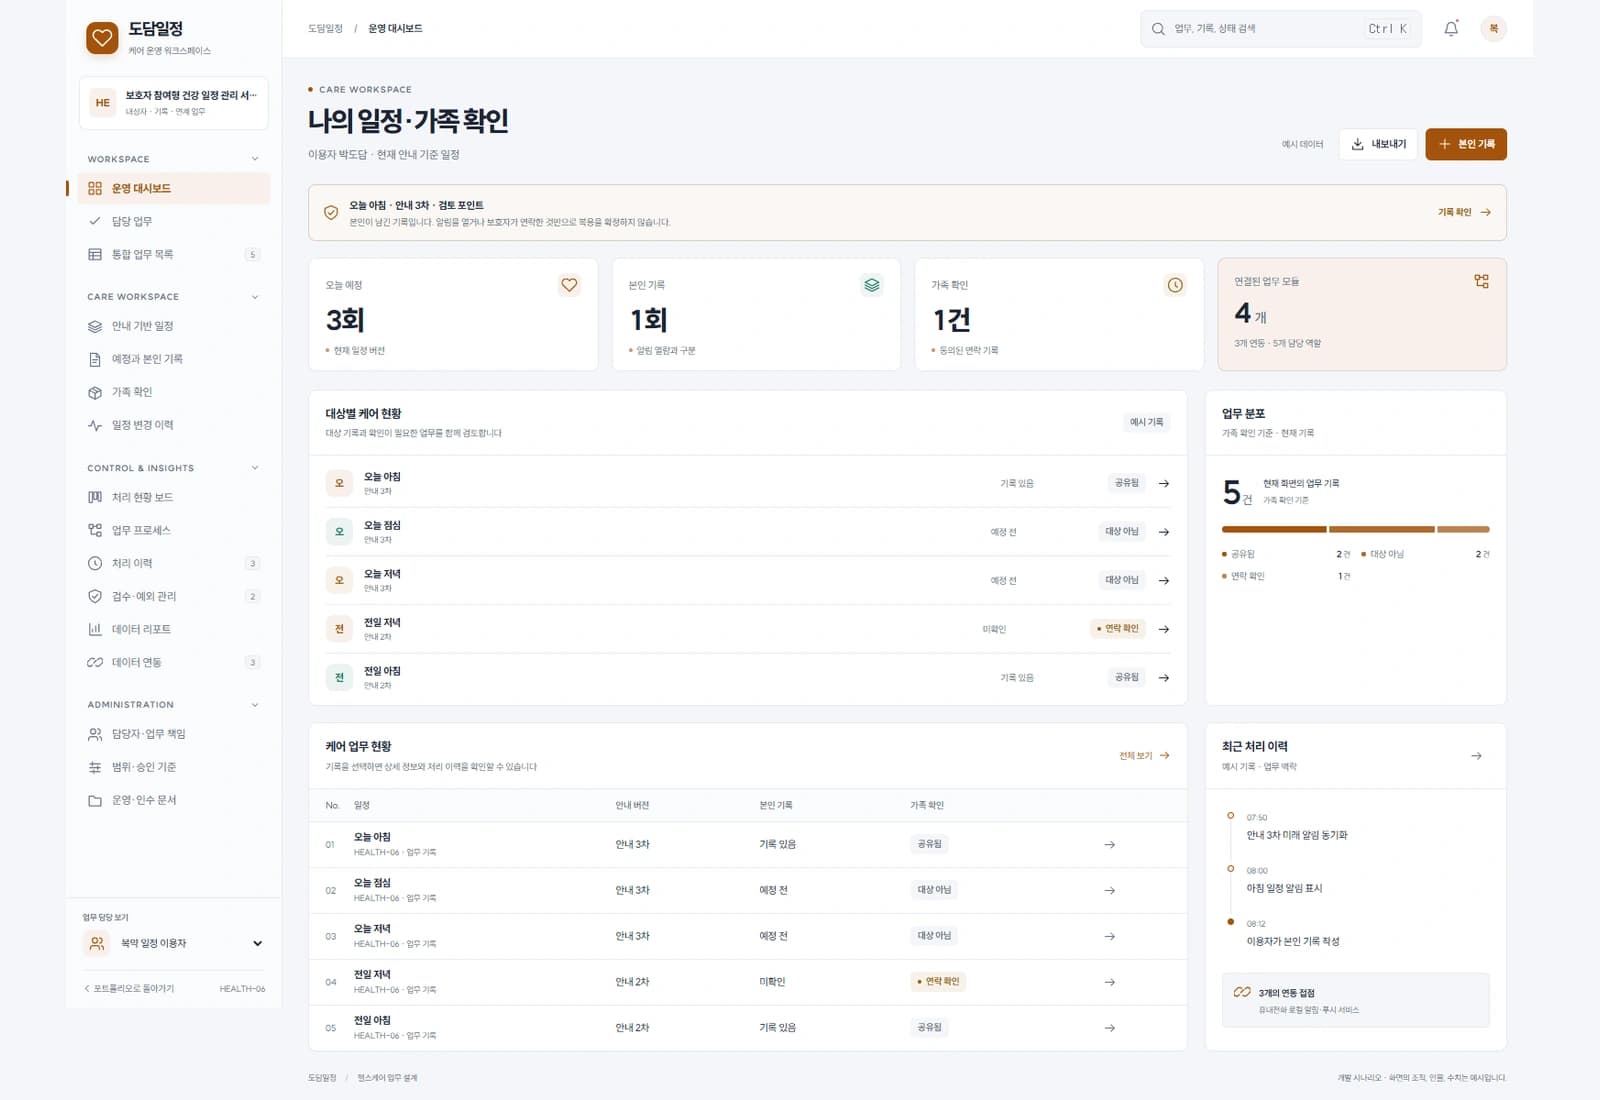The height and width of the screenshot is (1100, 1600).
Task: Open the 보호자 참여형 건강 일정 관리 workspace selector
Action: [174, 103]
